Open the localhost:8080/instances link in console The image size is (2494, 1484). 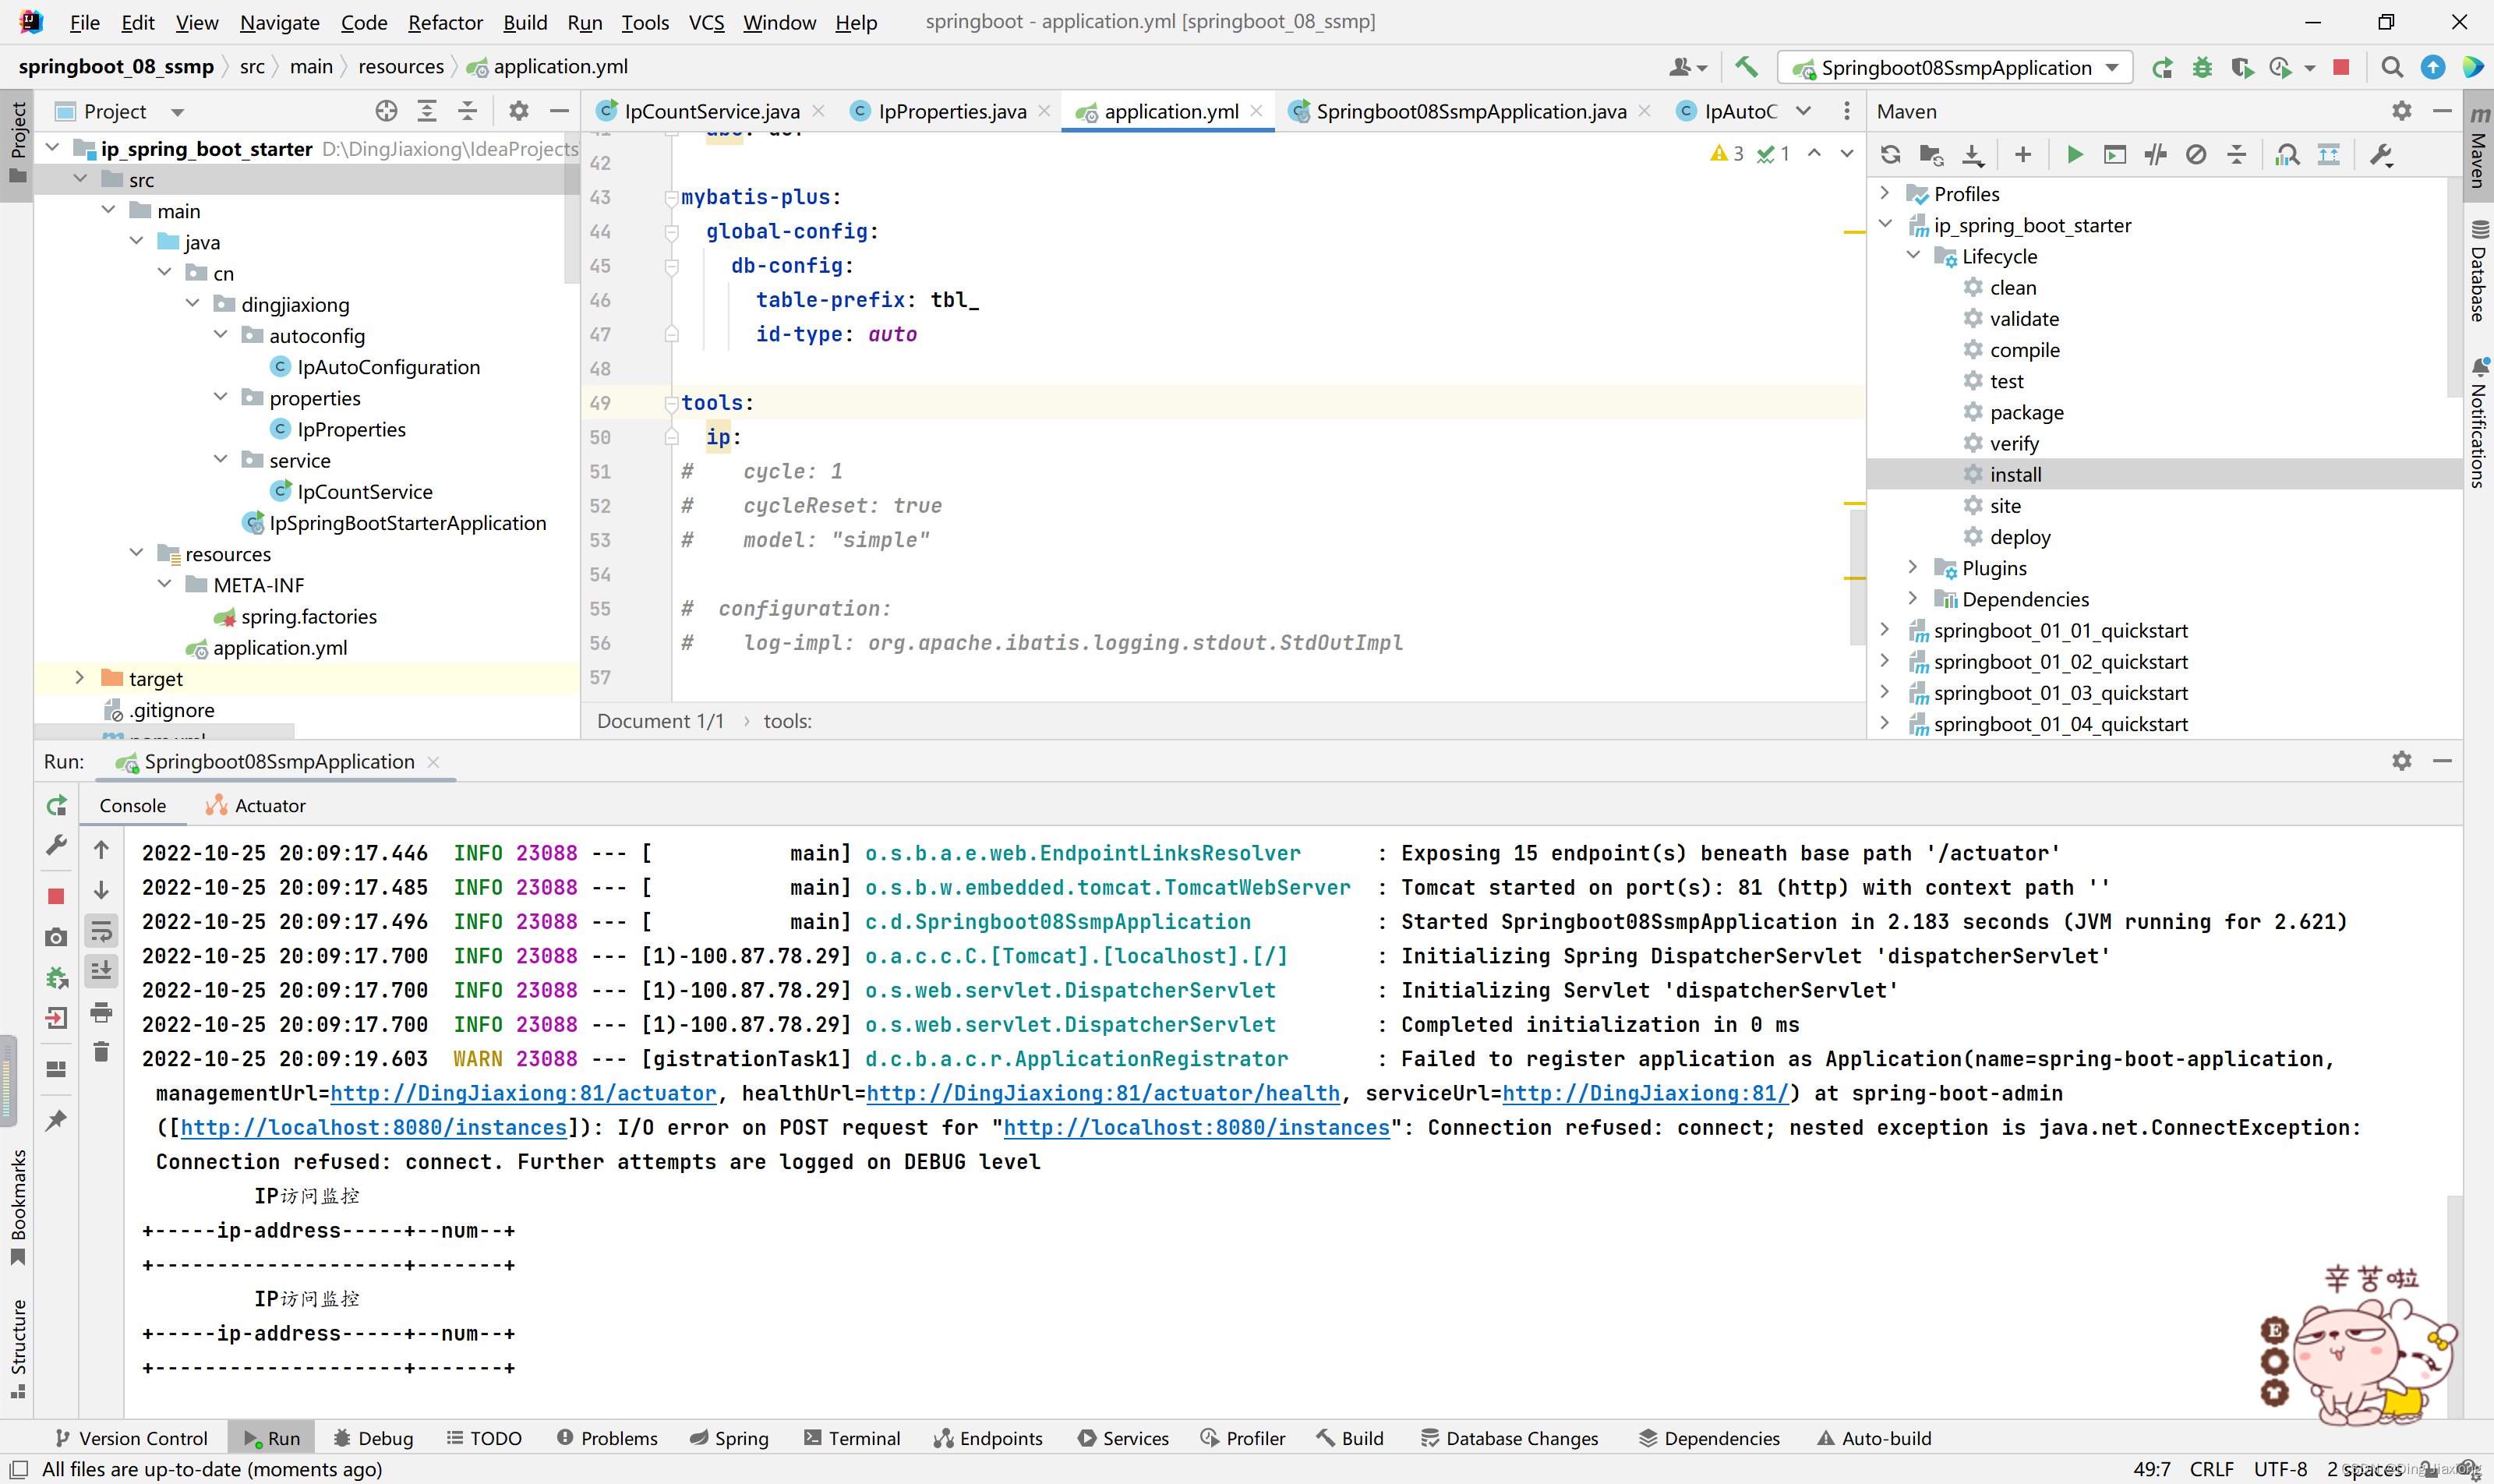click(373, 1127)
